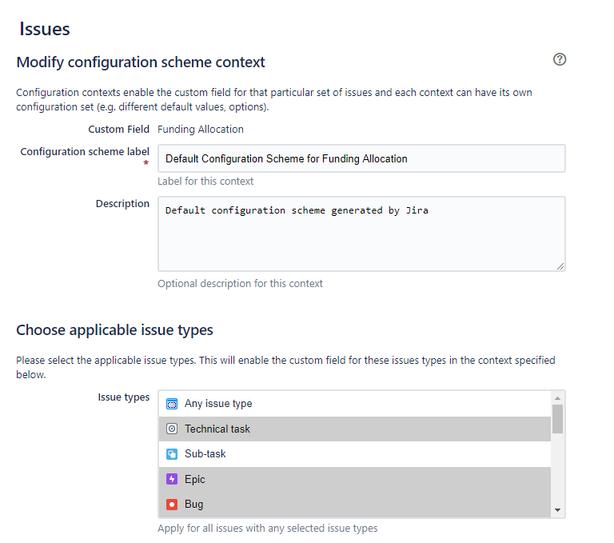Select Sub-task in issue types list
This screenshot has height=543, width=614.
pos(354,454)
